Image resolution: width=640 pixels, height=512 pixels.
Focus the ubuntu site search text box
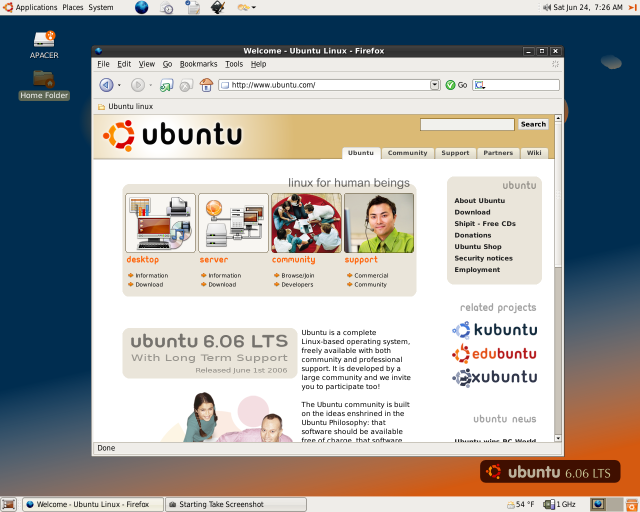pos(467,124)
